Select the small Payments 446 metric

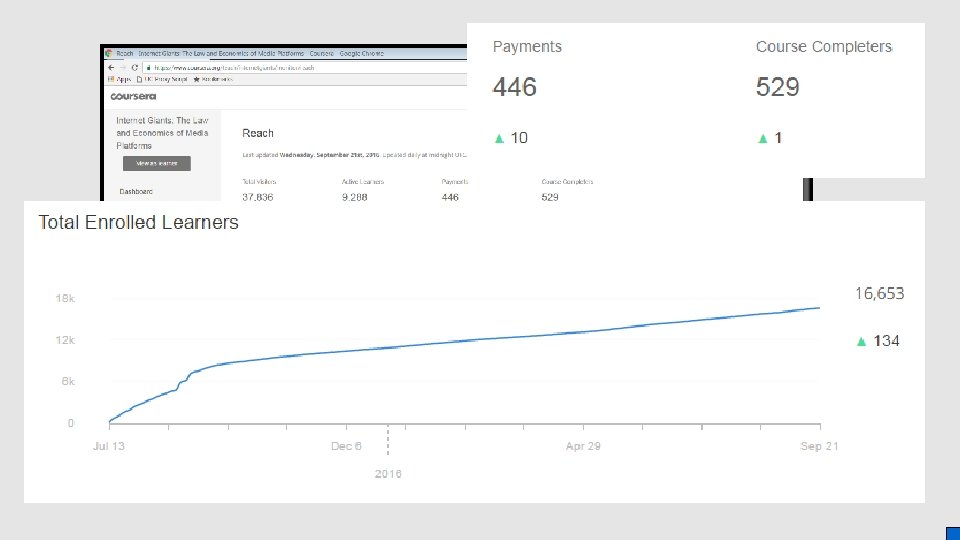(455, 190)
